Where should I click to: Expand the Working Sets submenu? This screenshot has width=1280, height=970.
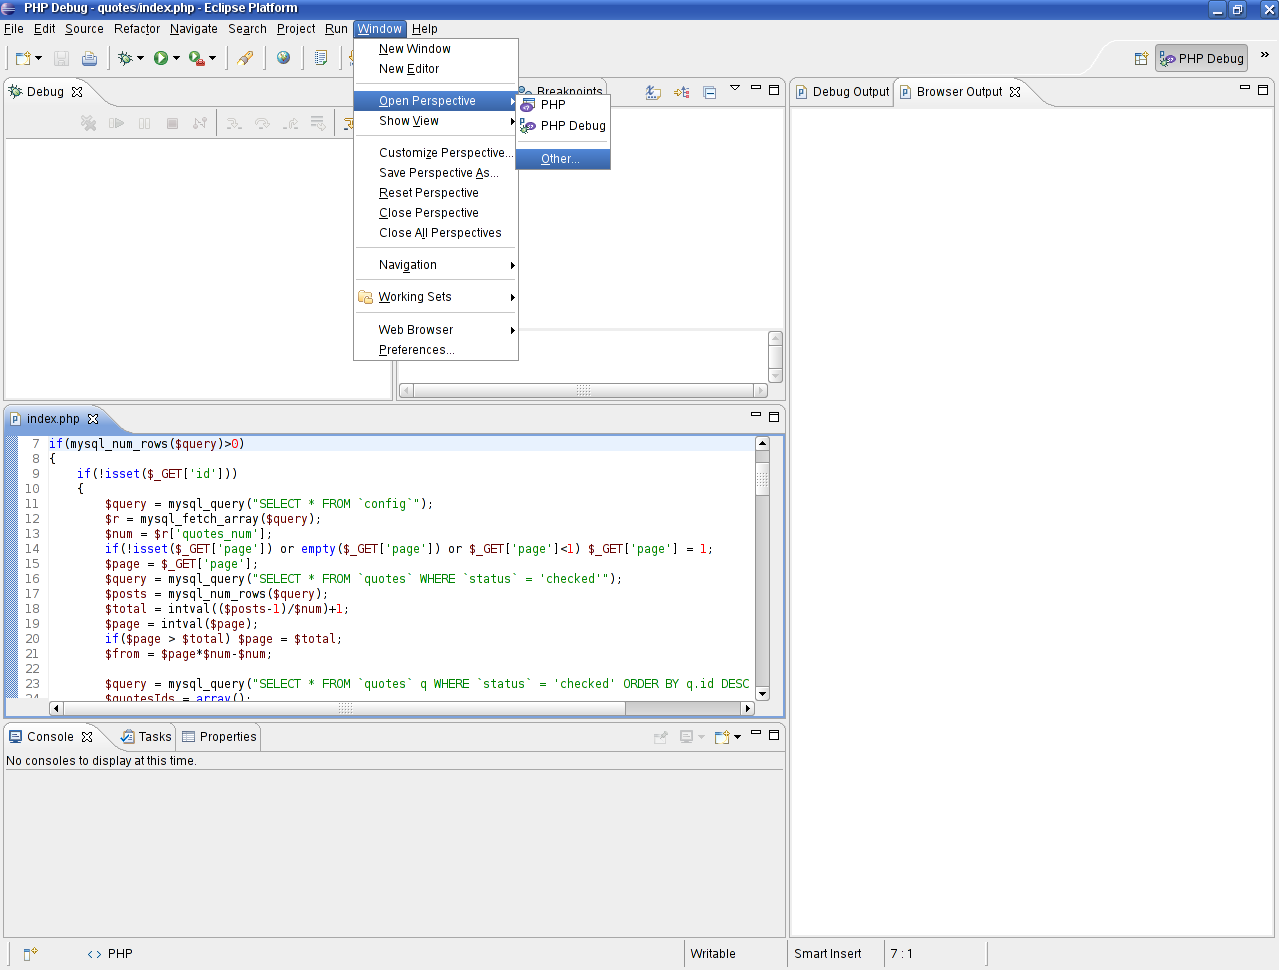tap(436, 297)
